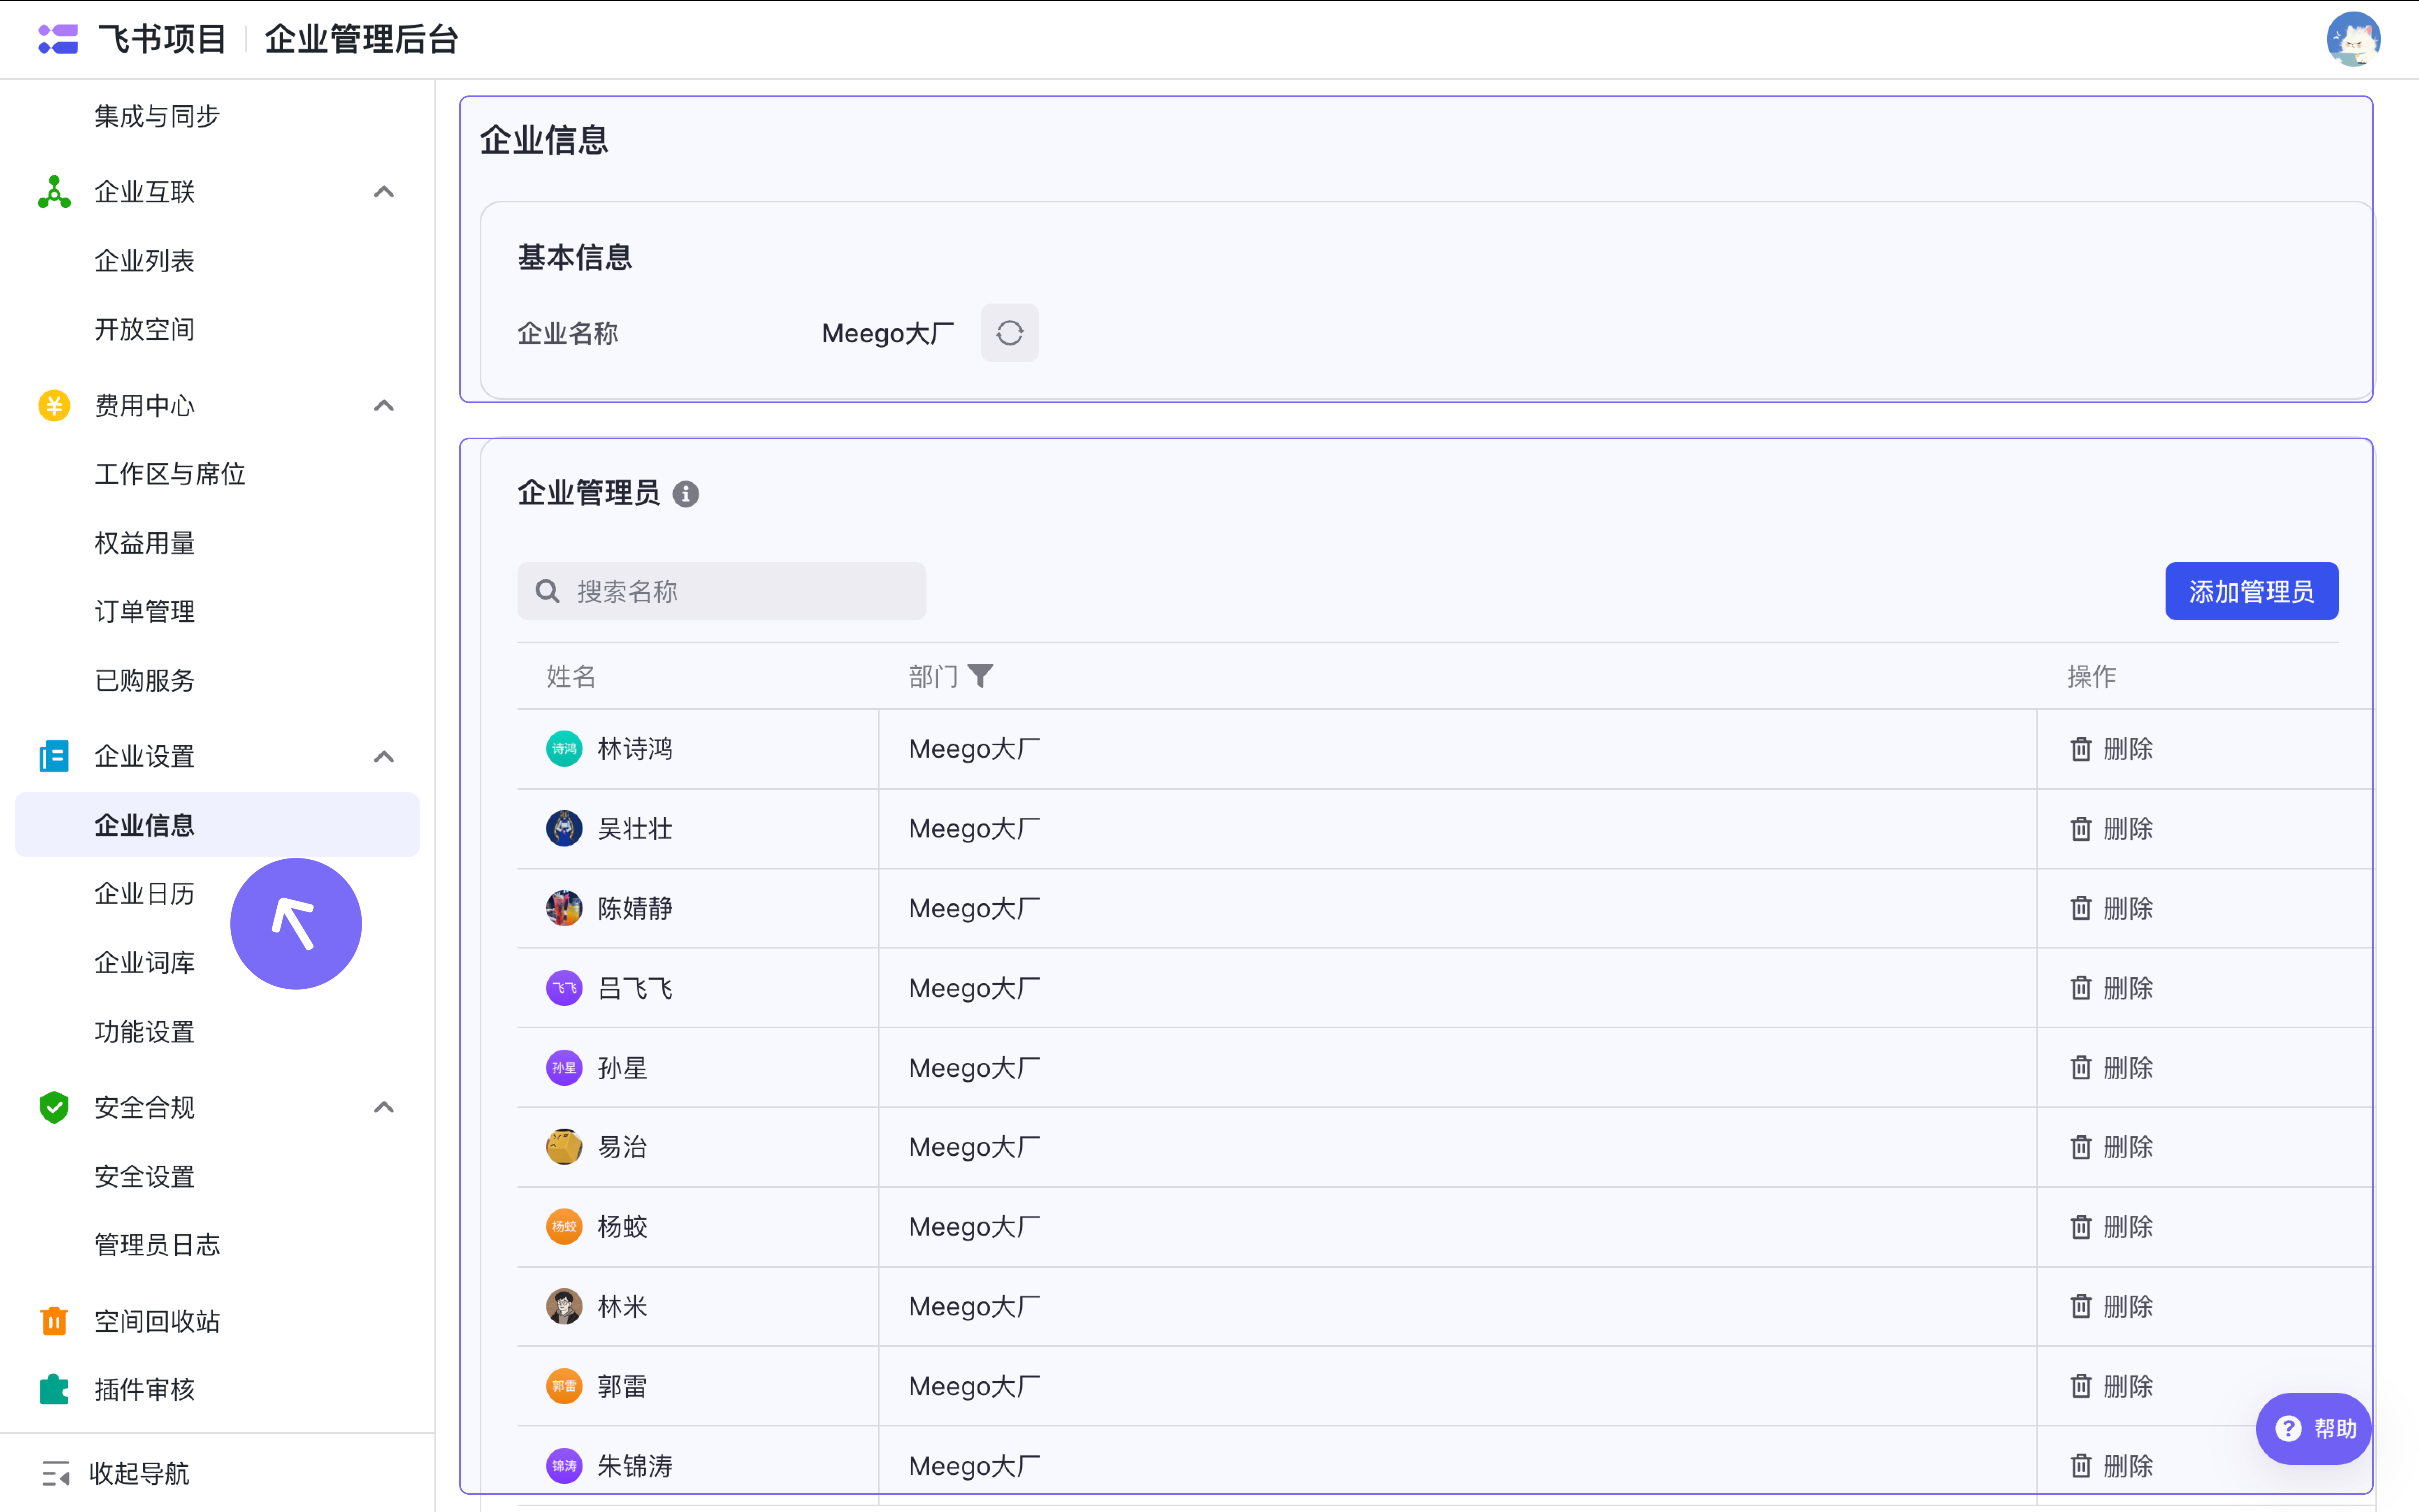
Task: Open 企业词库 in the sidebar
Action: click(145, 962)
